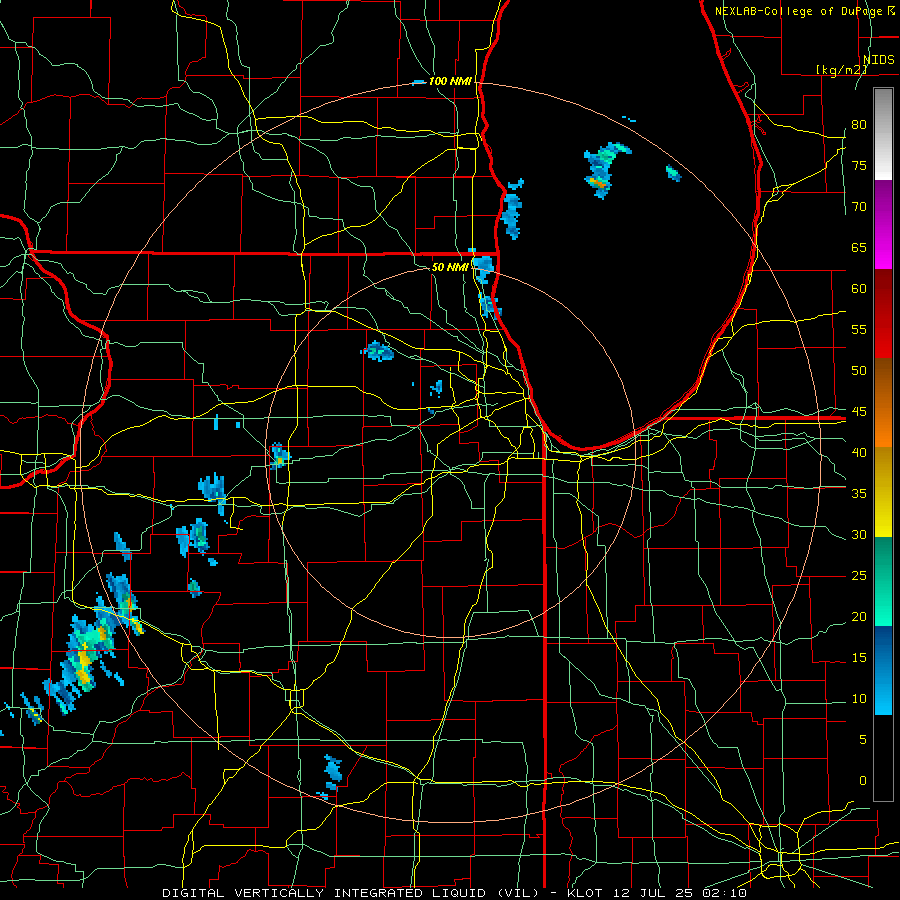Image resolution: width=900 pixels, height=900 pixels.
Task: Click the scale value 60
Action: coord(859,289)
